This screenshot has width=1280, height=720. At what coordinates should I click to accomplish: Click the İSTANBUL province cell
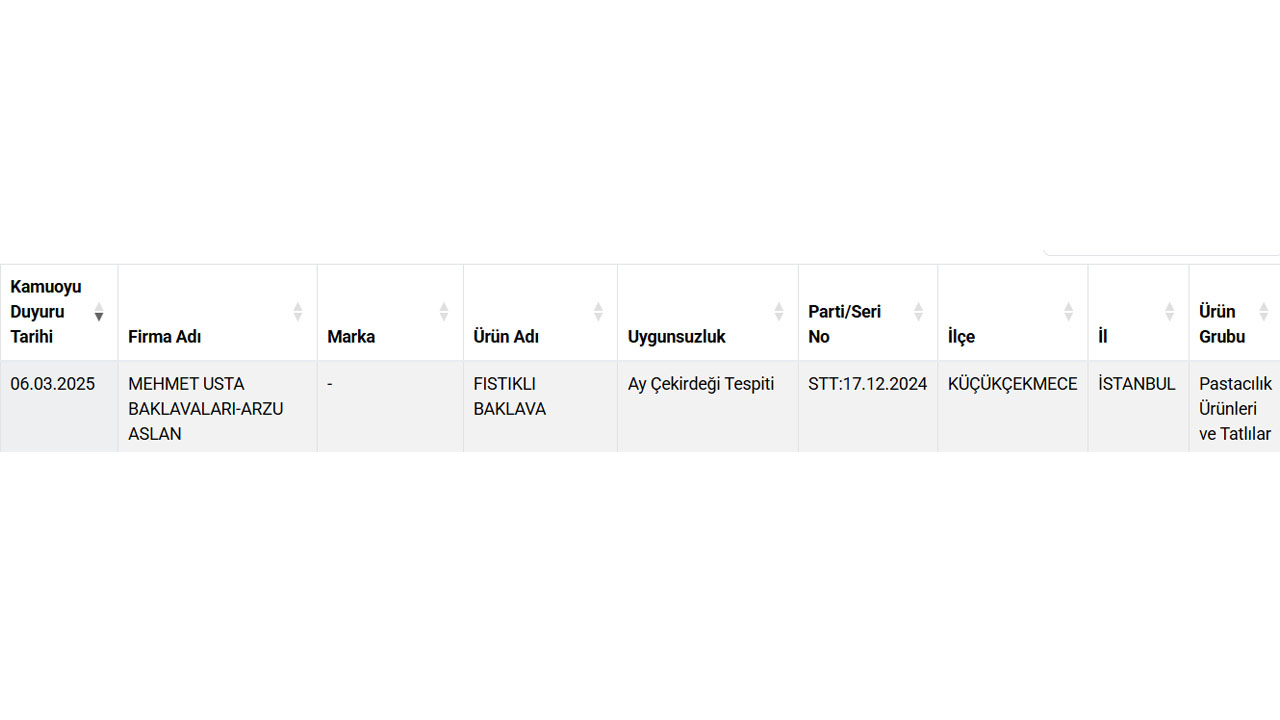coord(1139,406)
